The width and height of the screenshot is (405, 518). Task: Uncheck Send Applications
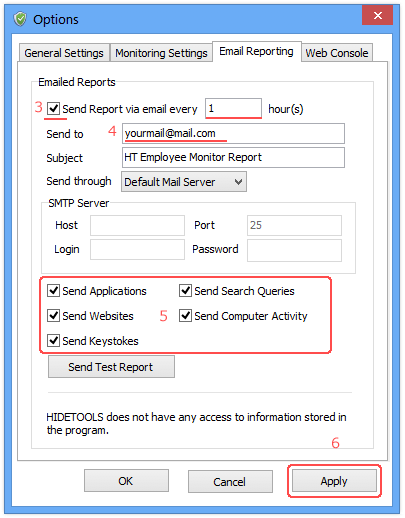pyautogui.click(x=53, y=291)
